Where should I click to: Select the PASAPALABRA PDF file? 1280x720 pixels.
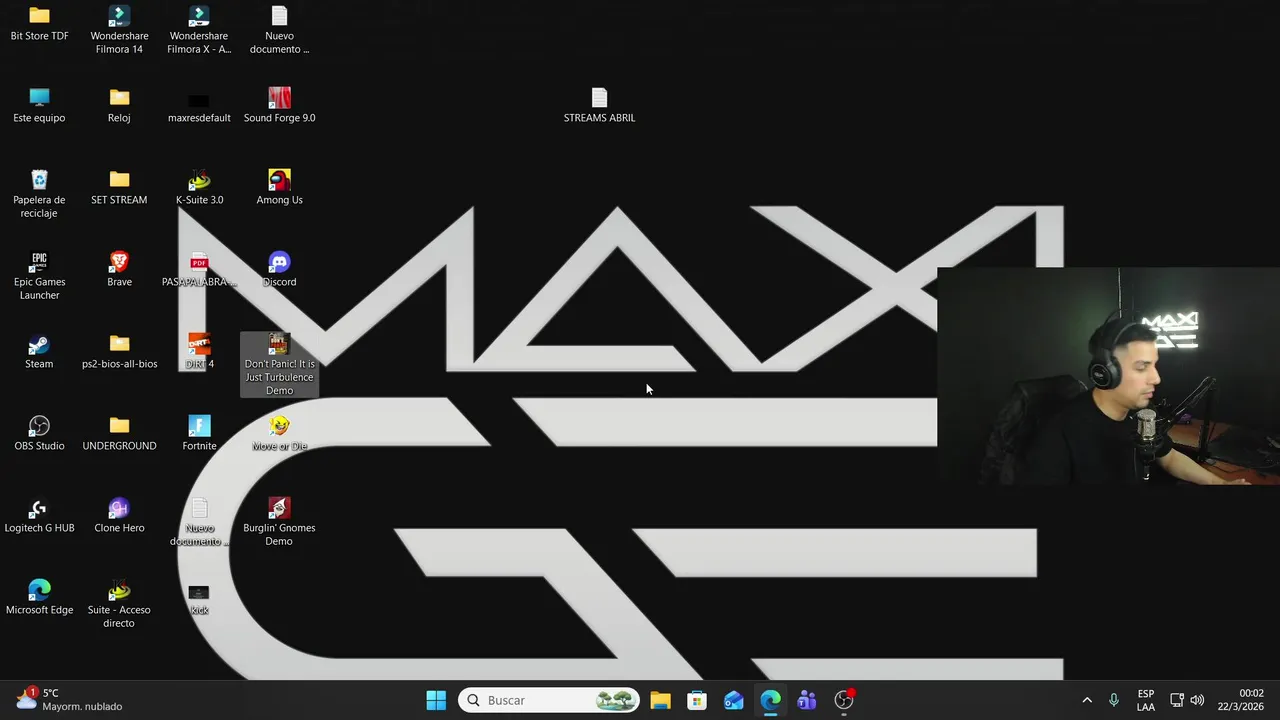click(199, 270)
